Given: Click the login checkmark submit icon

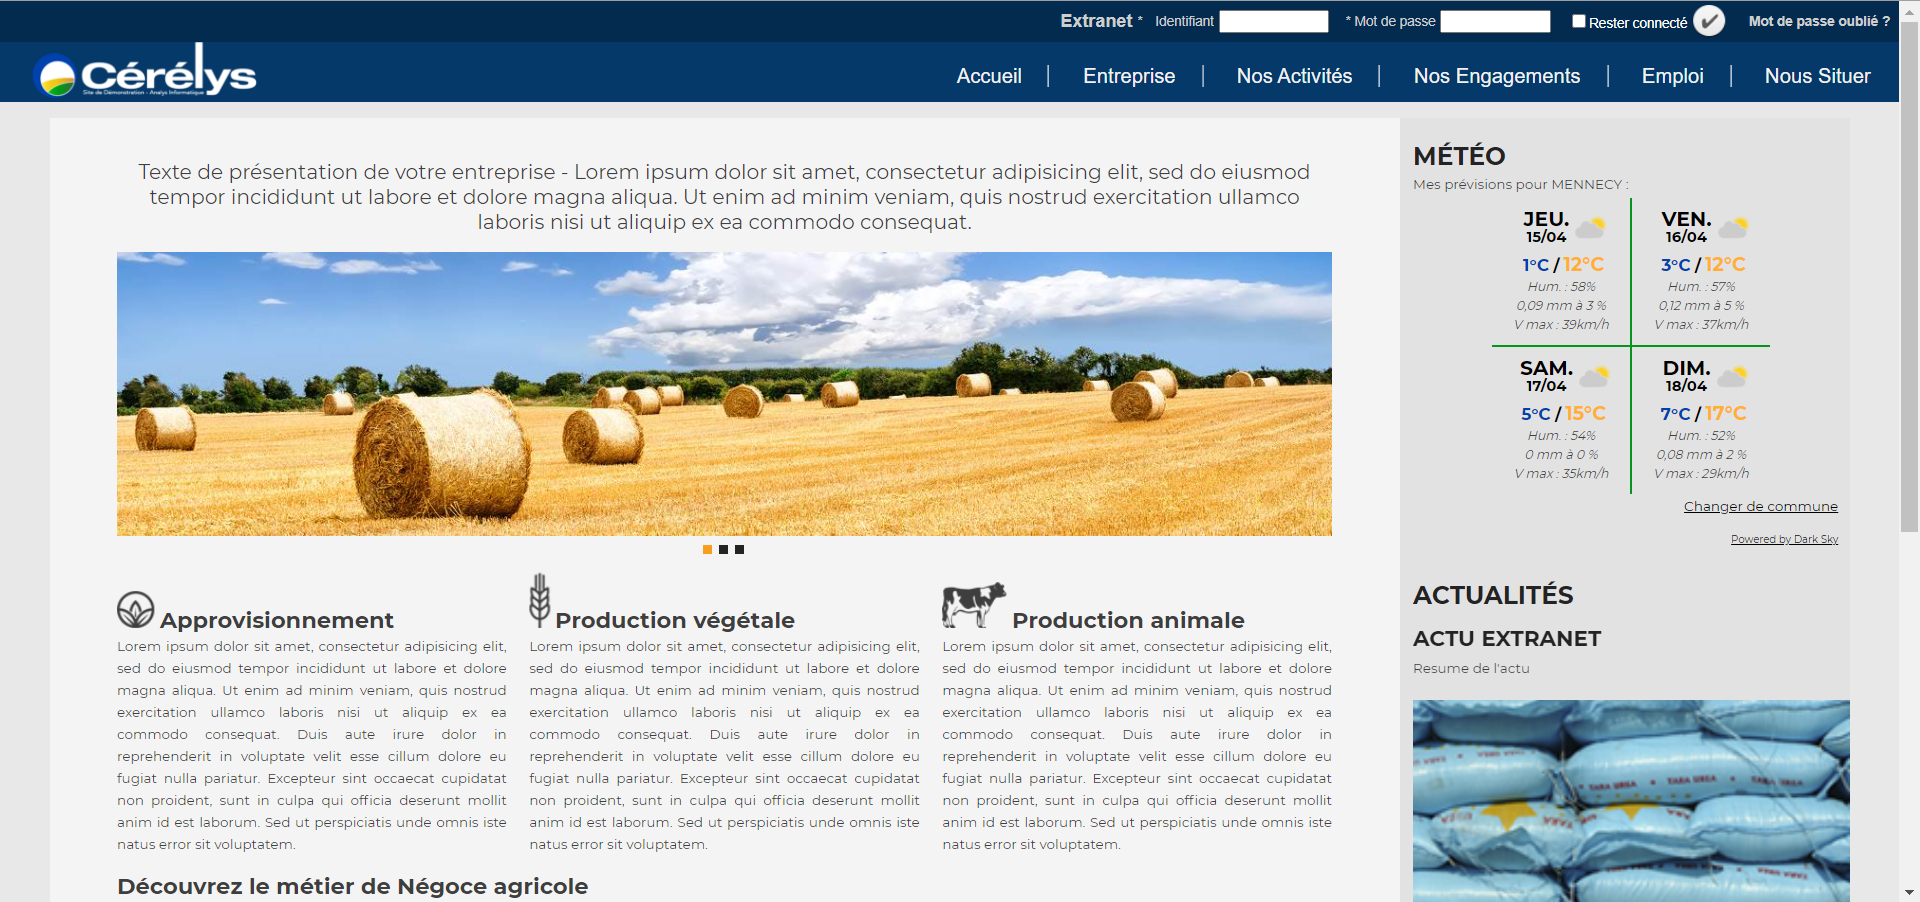Looking at the screenshot, I should coord(1708,21).
